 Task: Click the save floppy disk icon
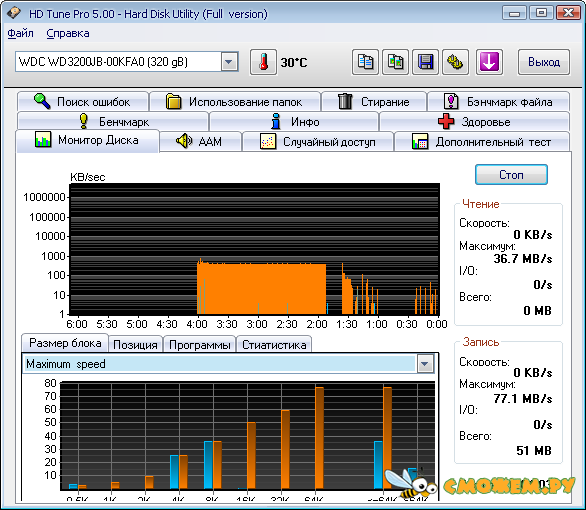coord(425,62)
